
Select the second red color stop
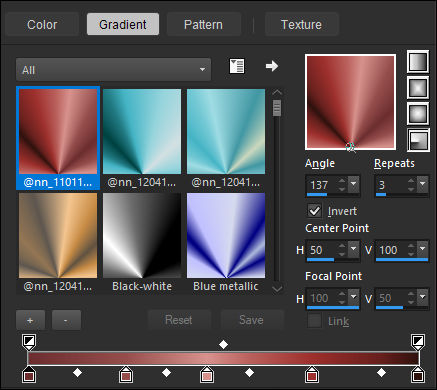(x=126, y=375)
